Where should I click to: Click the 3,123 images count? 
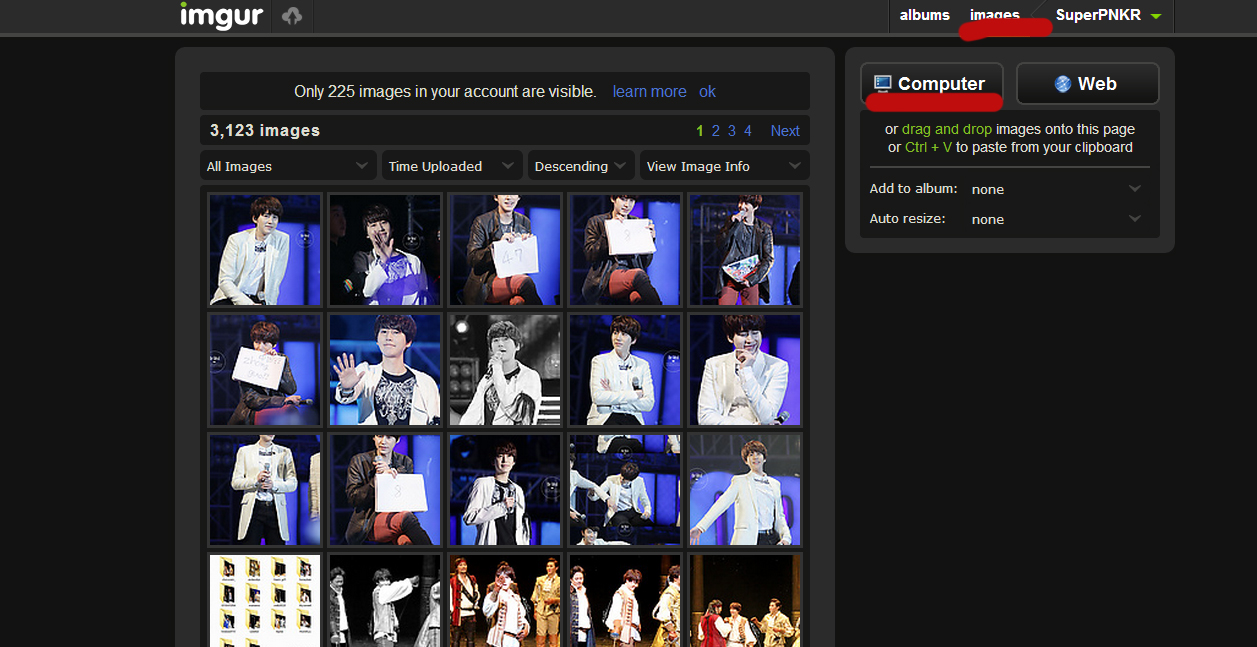tap(265, 131)
